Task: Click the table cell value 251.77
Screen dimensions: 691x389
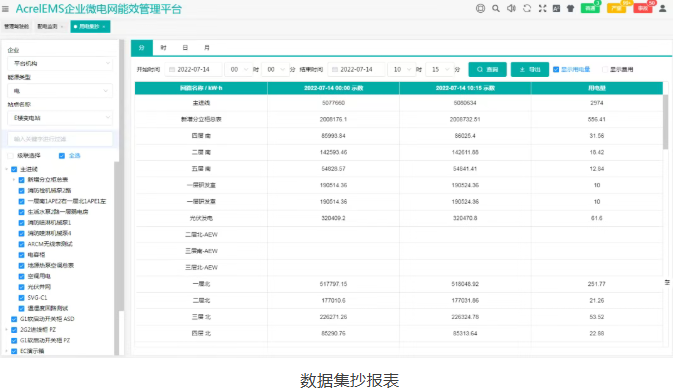Action: tap(596, 284)
